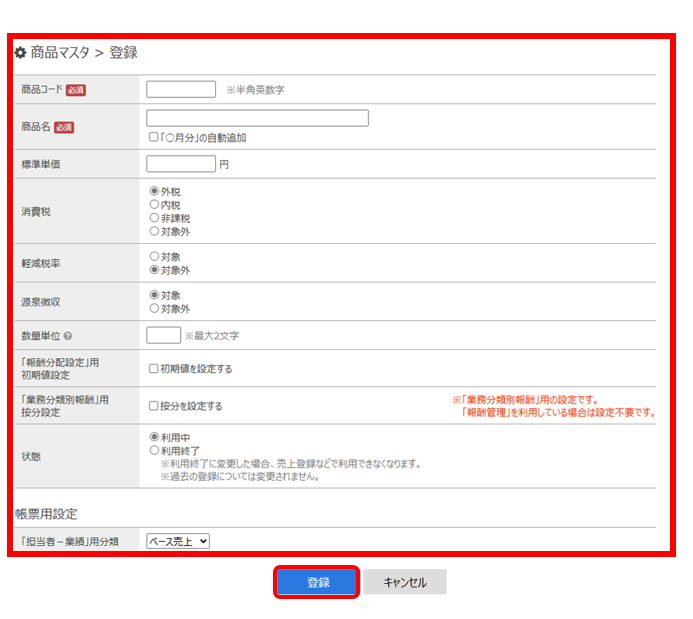
Task: Click the 商品コード input field
Action: click(x=181, y=89)
